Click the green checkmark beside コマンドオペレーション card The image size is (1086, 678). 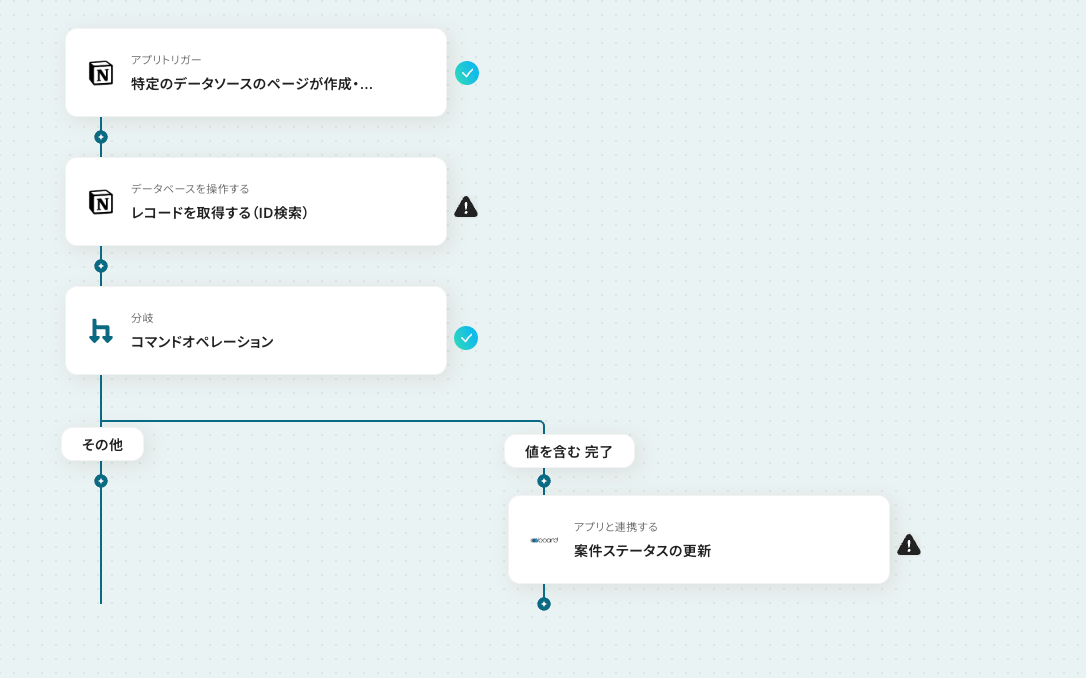click(x=466, y=338)
